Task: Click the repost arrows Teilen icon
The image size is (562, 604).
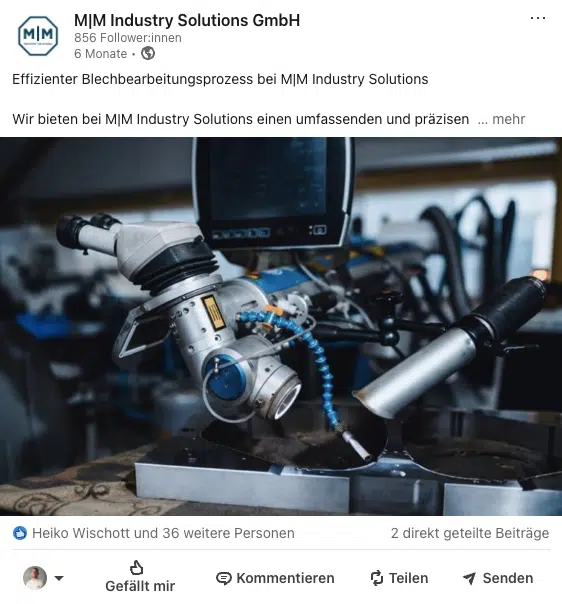Action: (x=376, y=578)
